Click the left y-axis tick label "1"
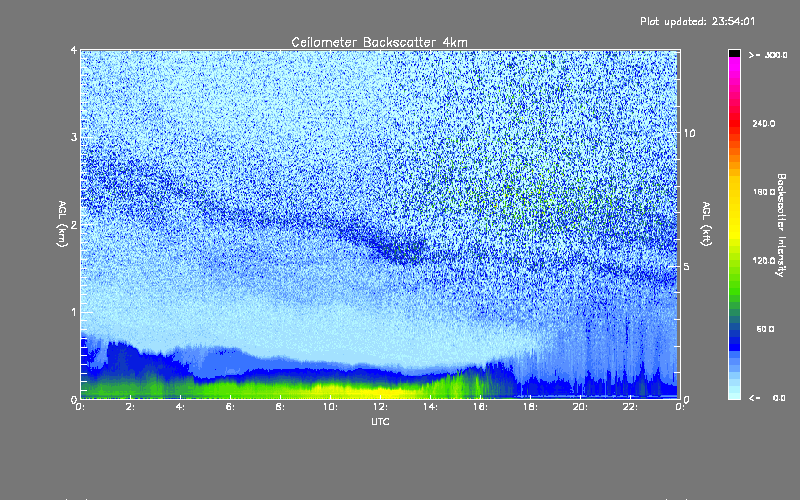800x500 pixels. point(74,312)
